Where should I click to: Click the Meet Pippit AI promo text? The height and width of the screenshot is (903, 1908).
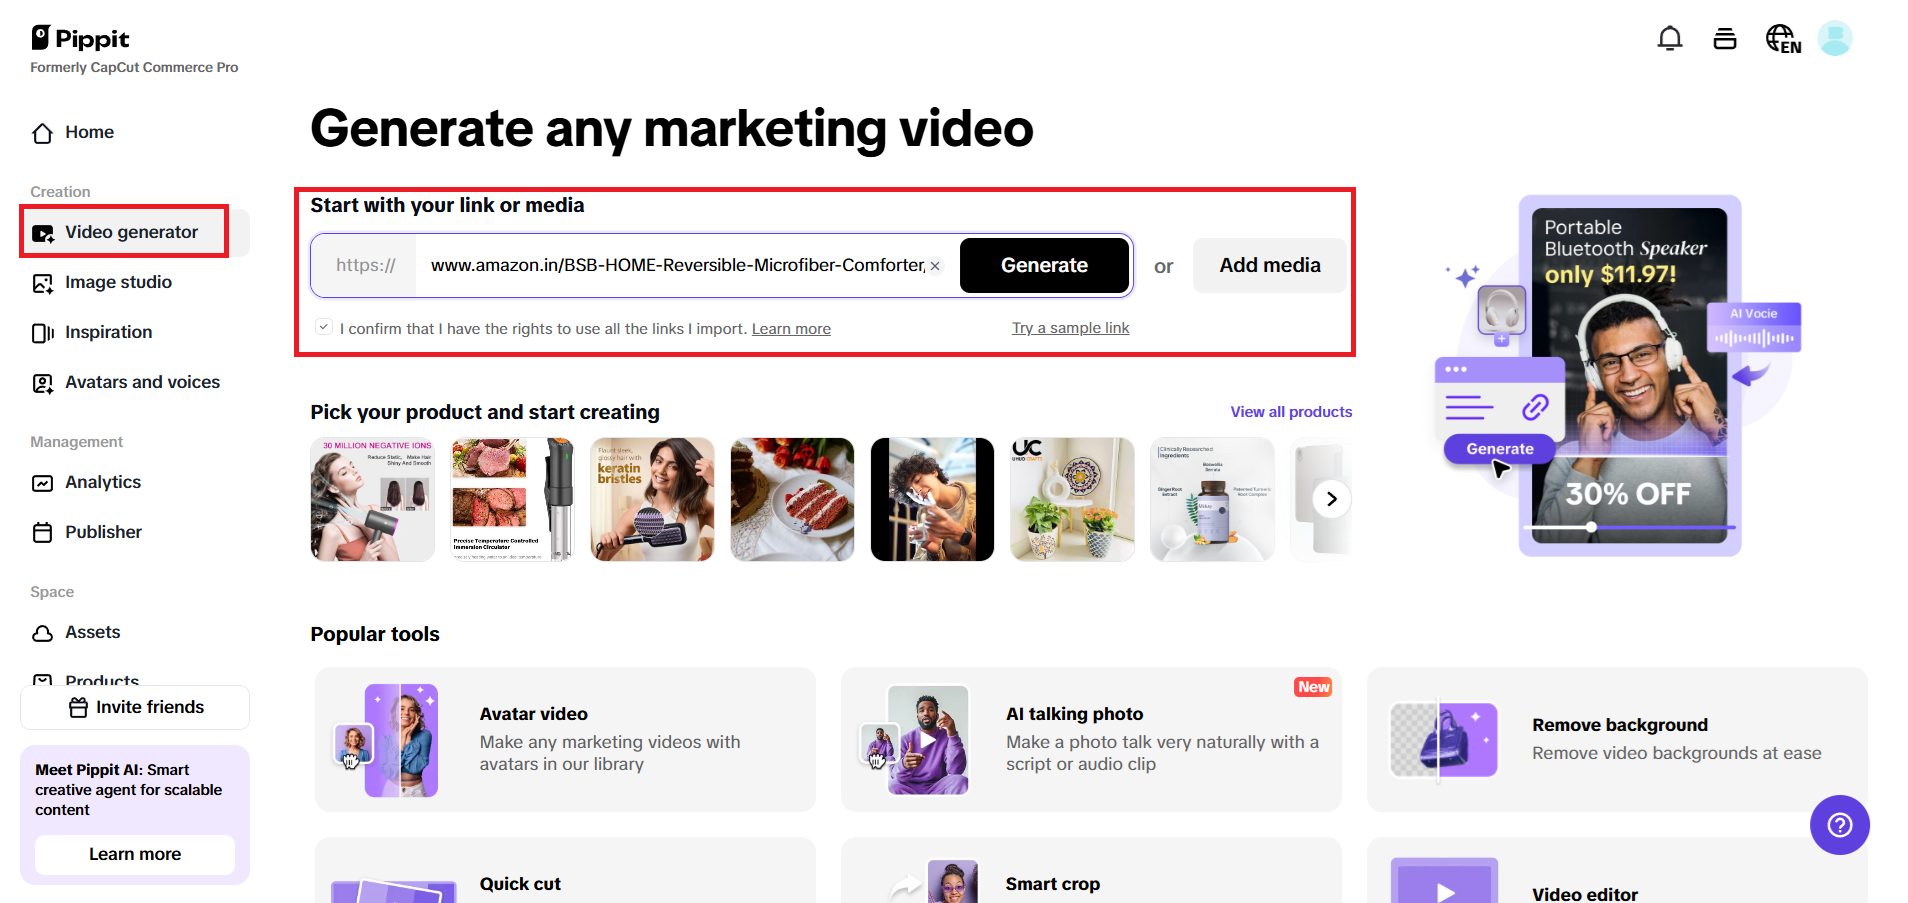click(128, 790)
